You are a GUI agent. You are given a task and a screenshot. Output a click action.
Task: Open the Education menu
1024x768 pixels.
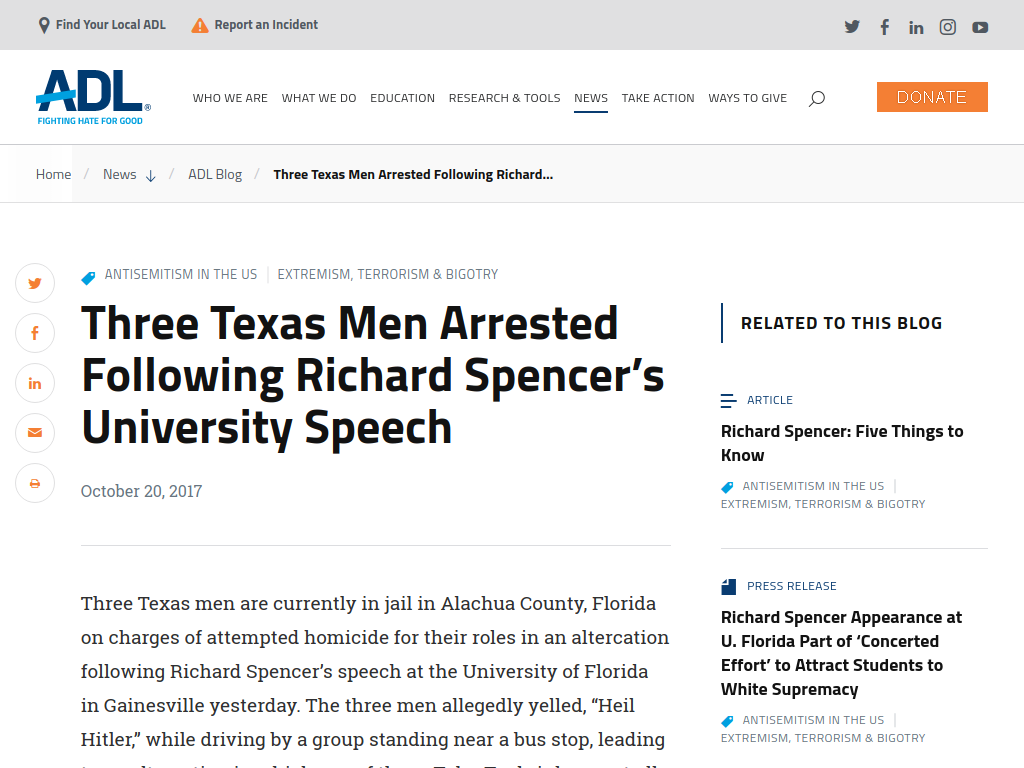[402, 98]
